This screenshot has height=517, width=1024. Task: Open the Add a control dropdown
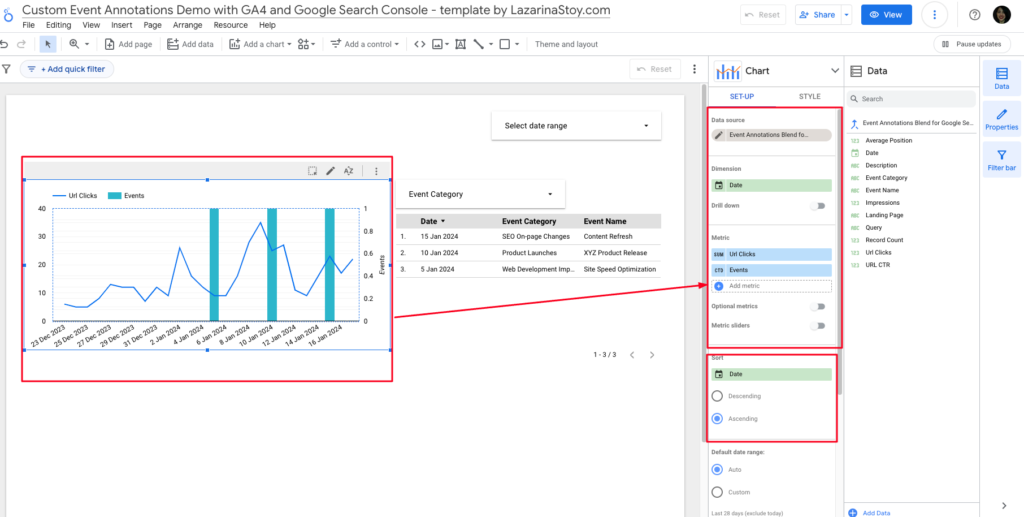[x=364, y=44]
